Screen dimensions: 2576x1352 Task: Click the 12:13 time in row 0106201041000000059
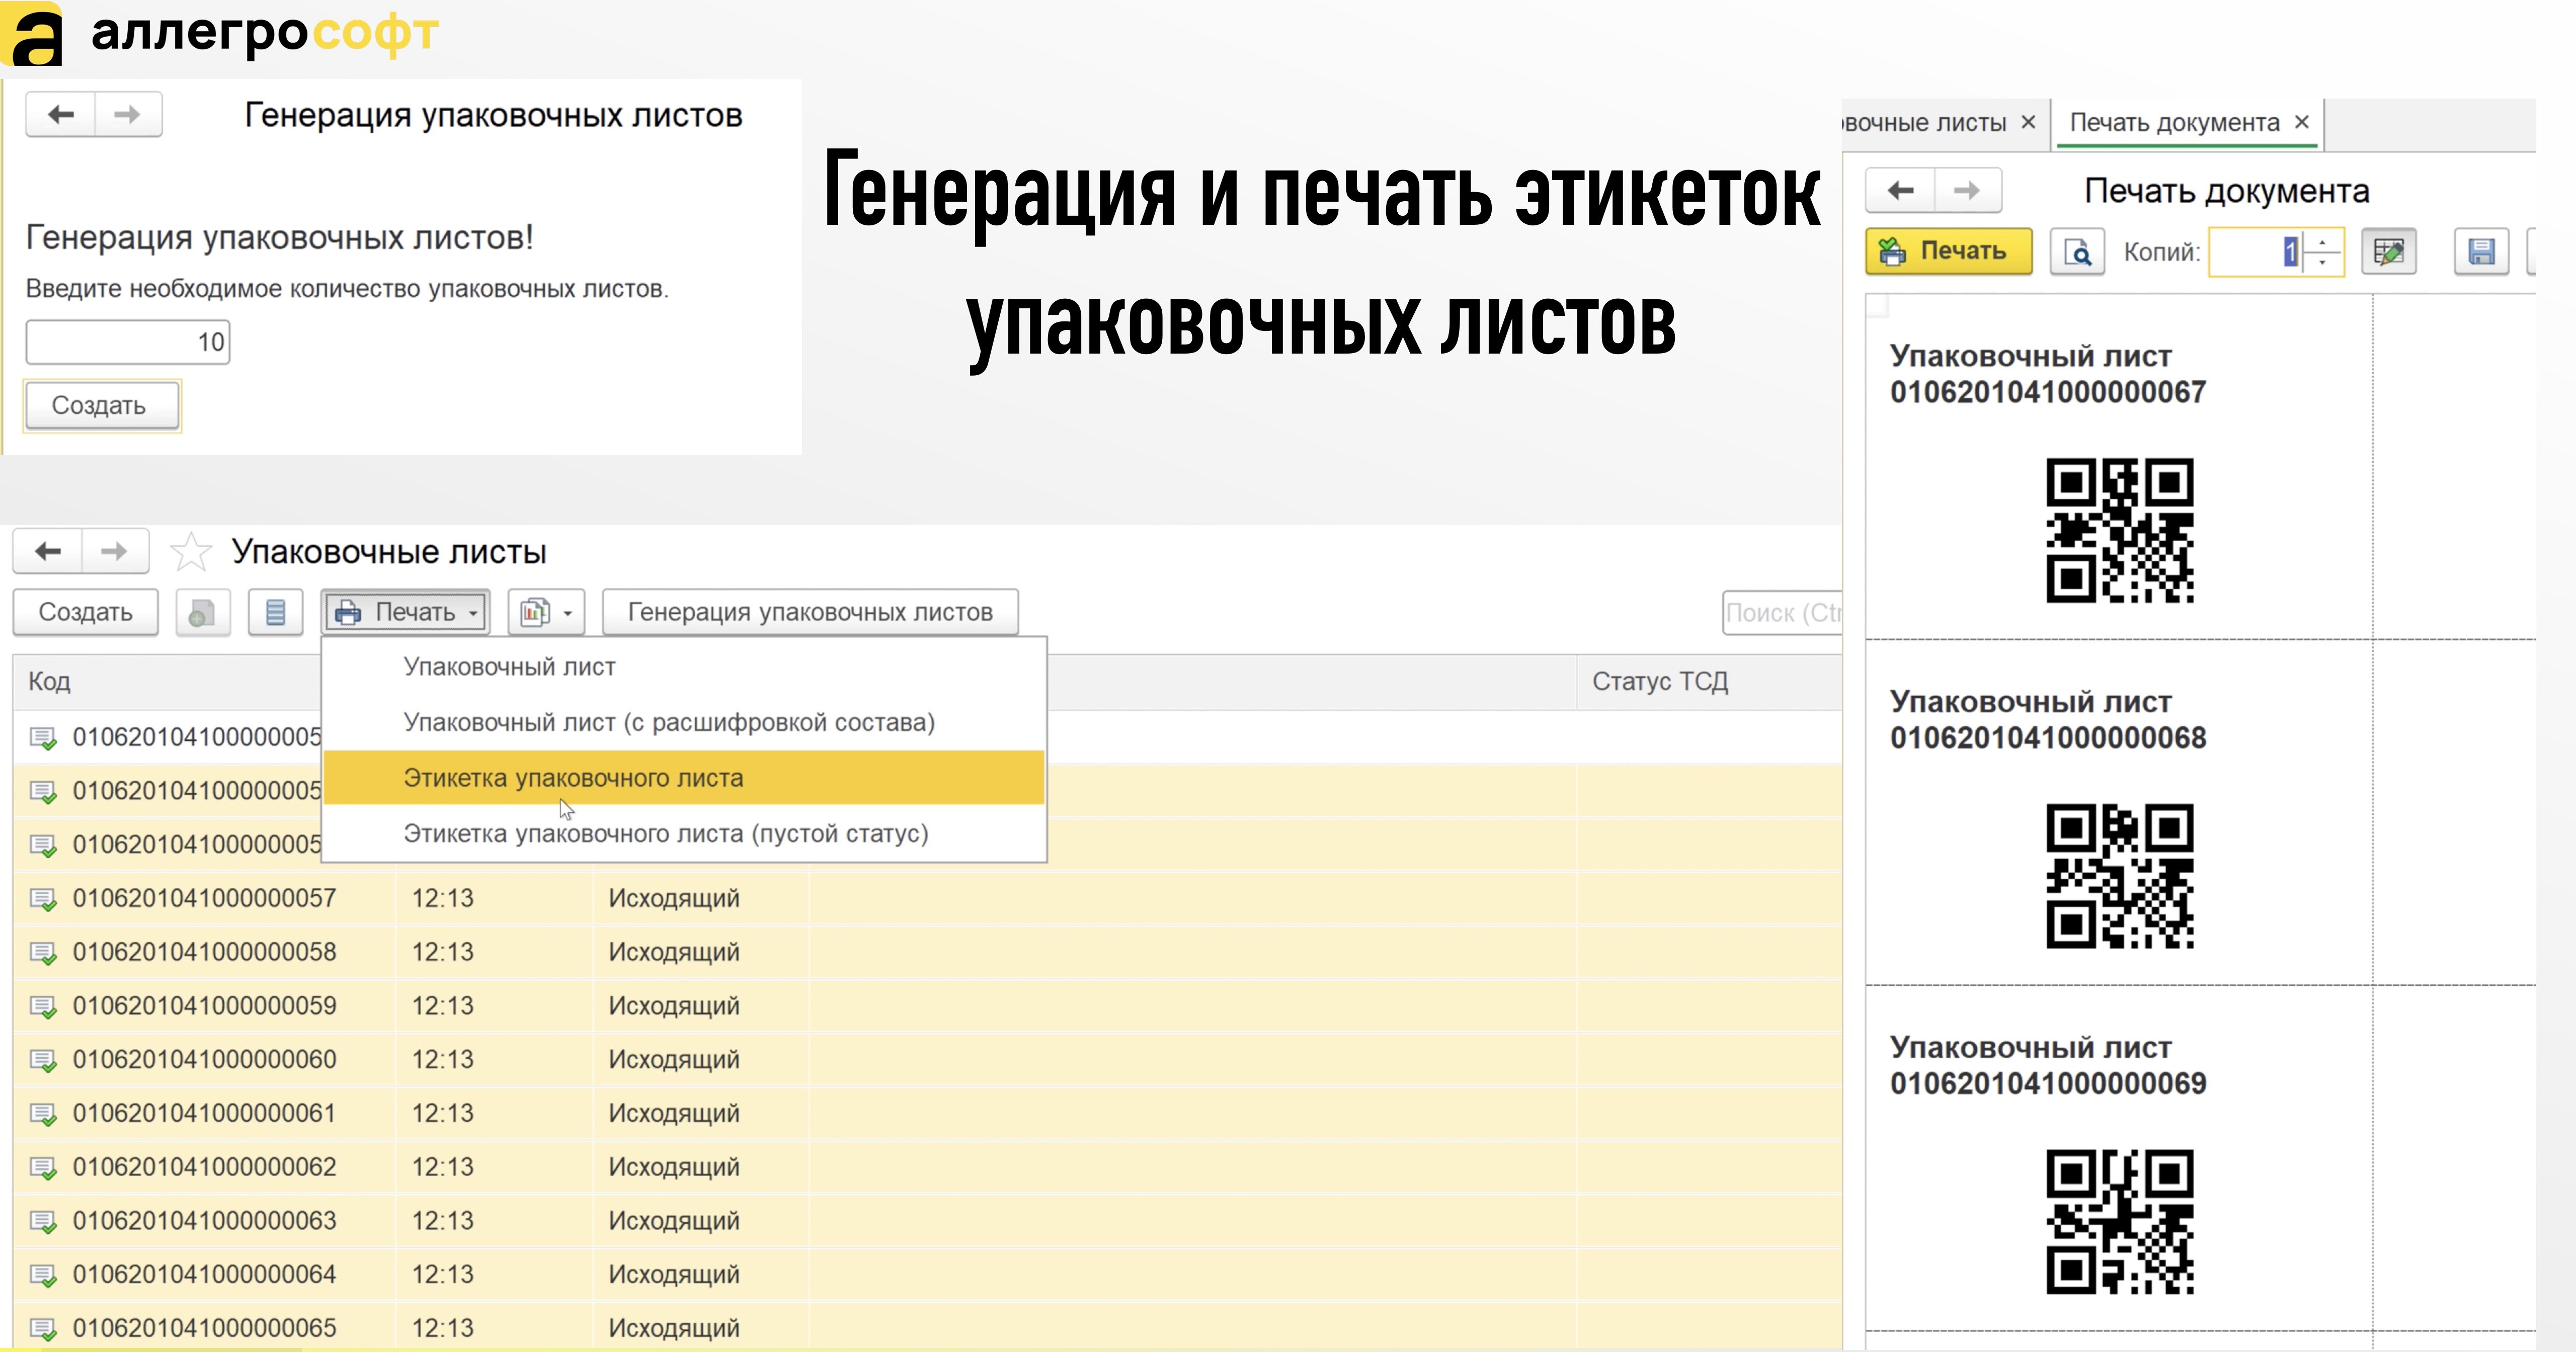443,1006
